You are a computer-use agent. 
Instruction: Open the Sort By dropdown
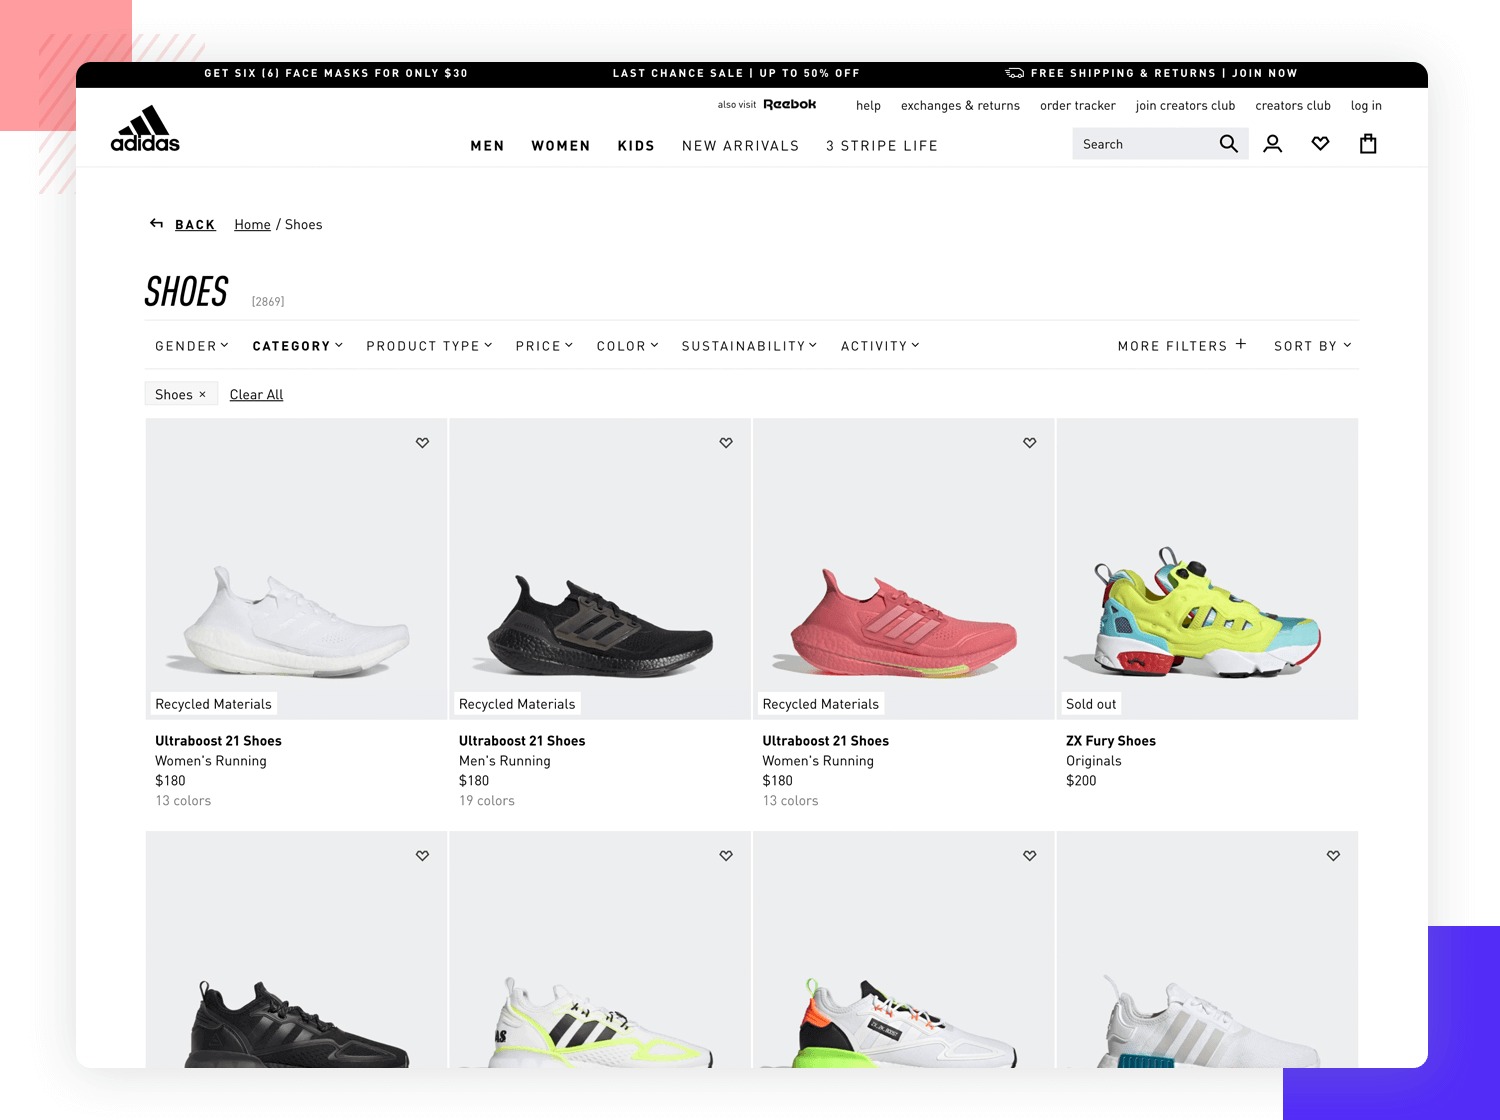tap(1313, 346)
